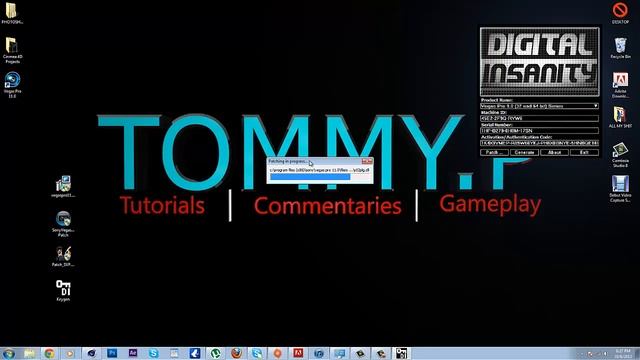Open Google Chrome from the taskbar

tap(49, 353)
